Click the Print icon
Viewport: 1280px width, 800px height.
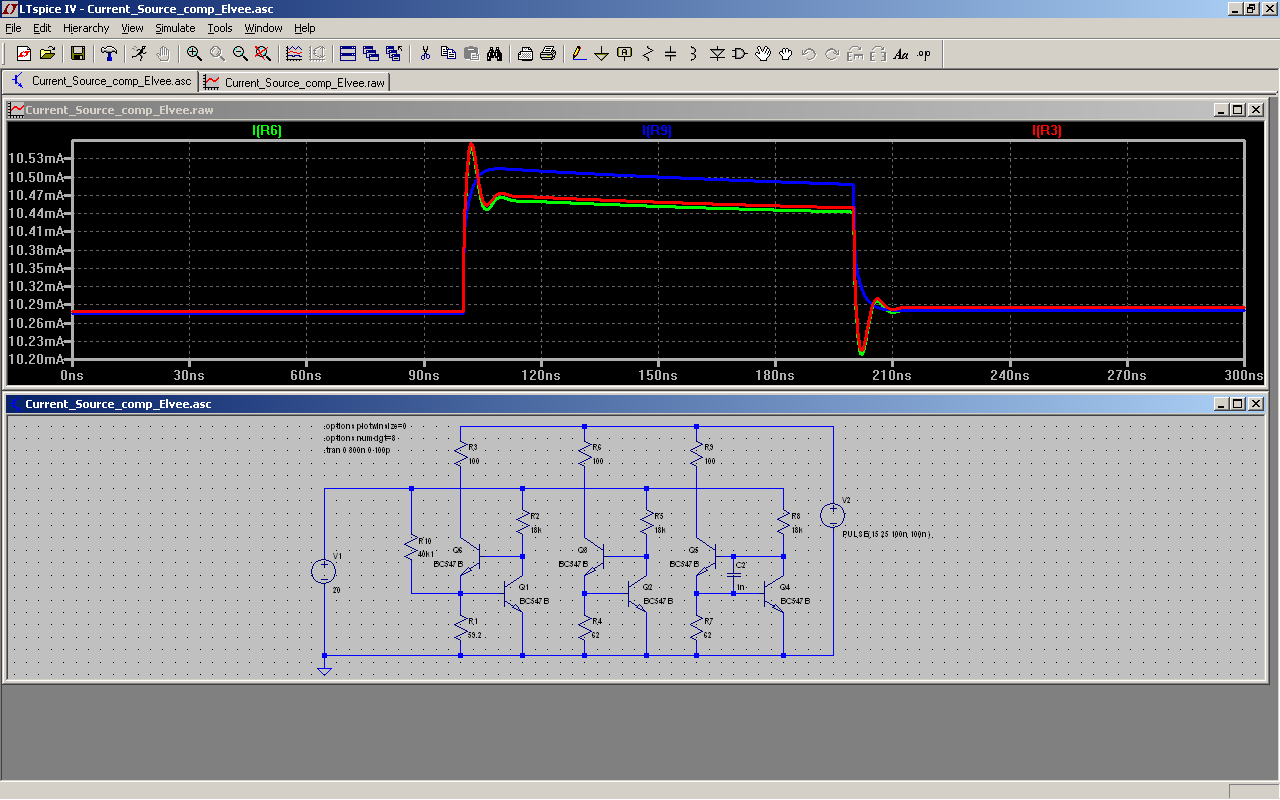[548, 53]
